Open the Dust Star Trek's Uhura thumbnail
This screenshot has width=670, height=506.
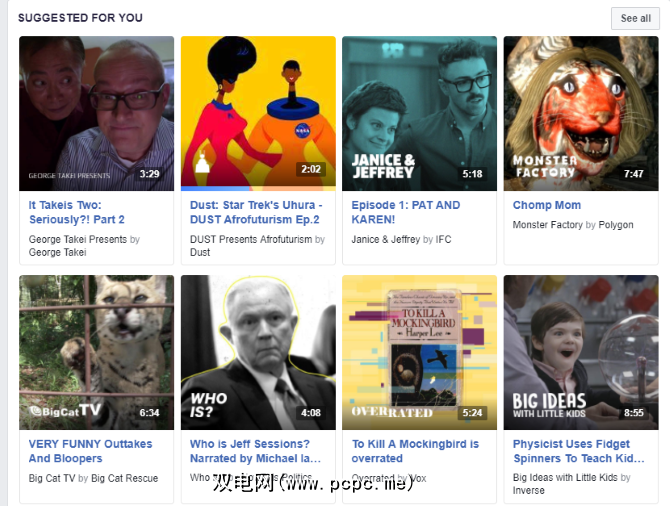[x=258, y=113]
